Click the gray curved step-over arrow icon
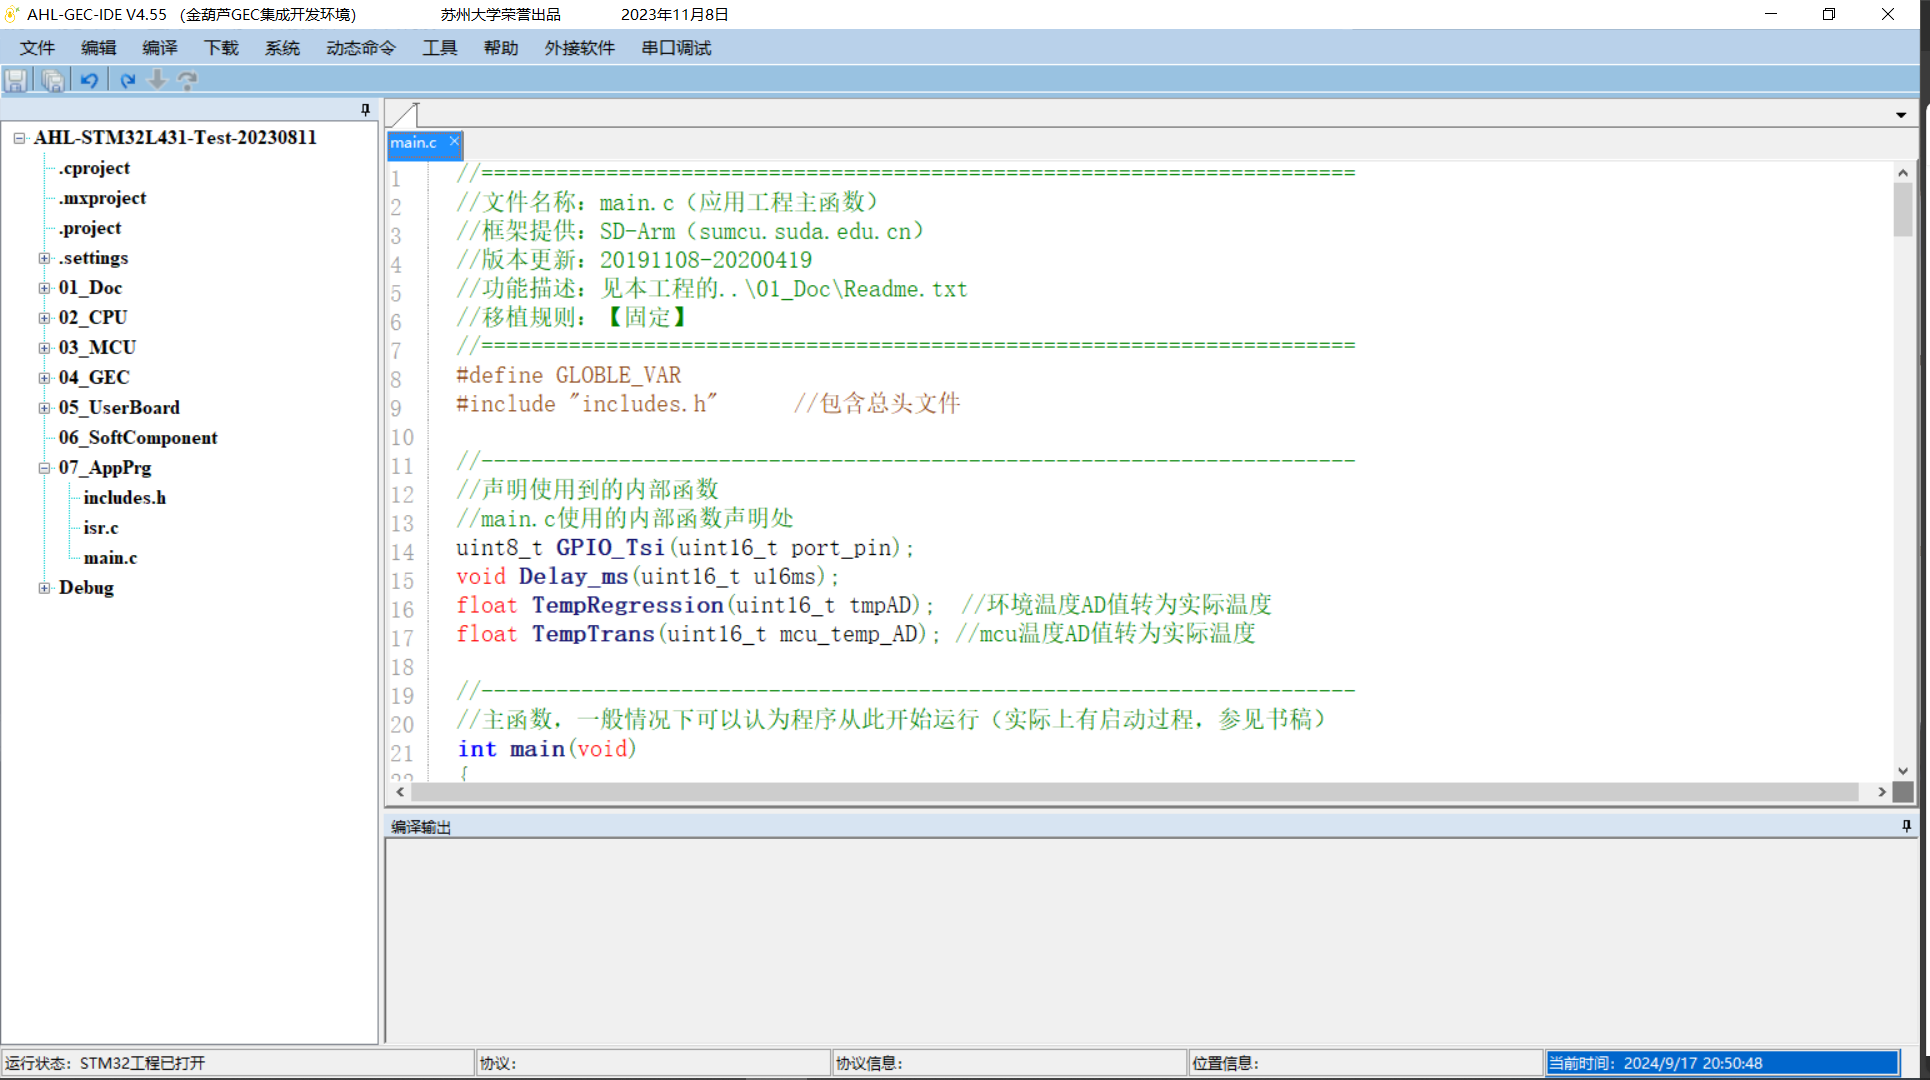Screen dimensions: 1930x1080 187,80
